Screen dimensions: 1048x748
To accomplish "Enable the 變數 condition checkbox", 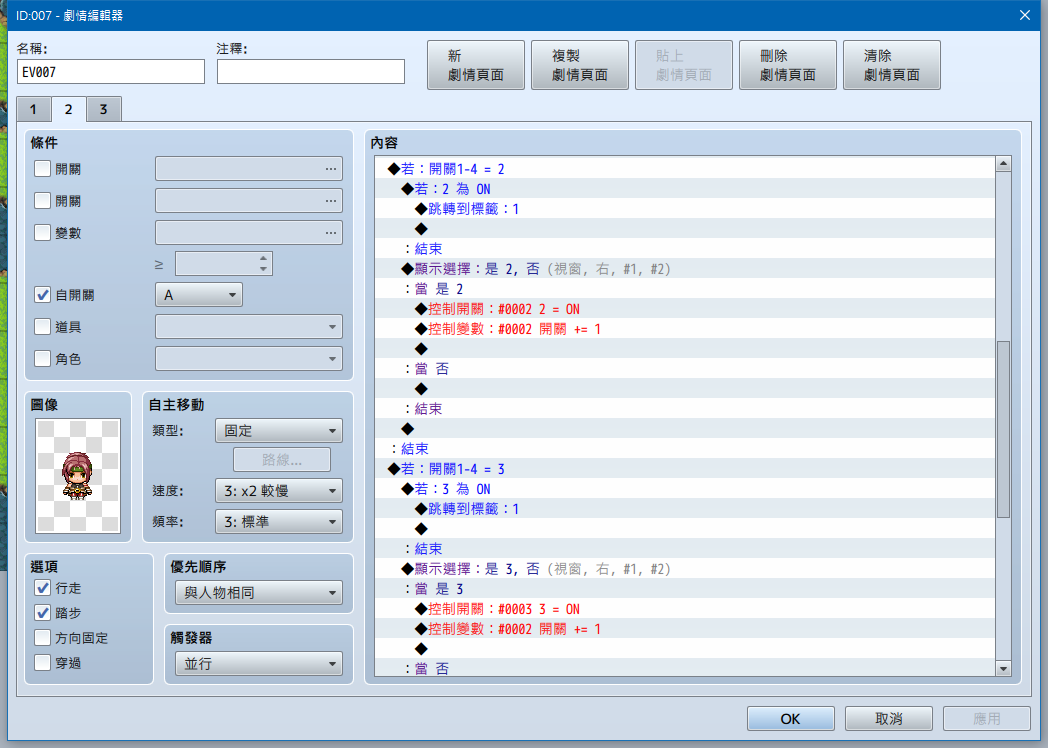I will [42, 233].
